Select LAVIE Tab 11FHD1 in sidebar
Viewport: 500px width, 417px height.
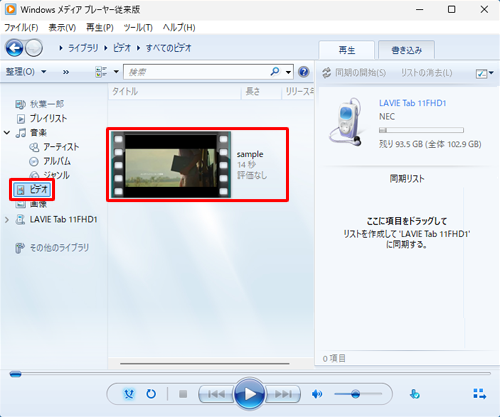click(x=57, y=219)
